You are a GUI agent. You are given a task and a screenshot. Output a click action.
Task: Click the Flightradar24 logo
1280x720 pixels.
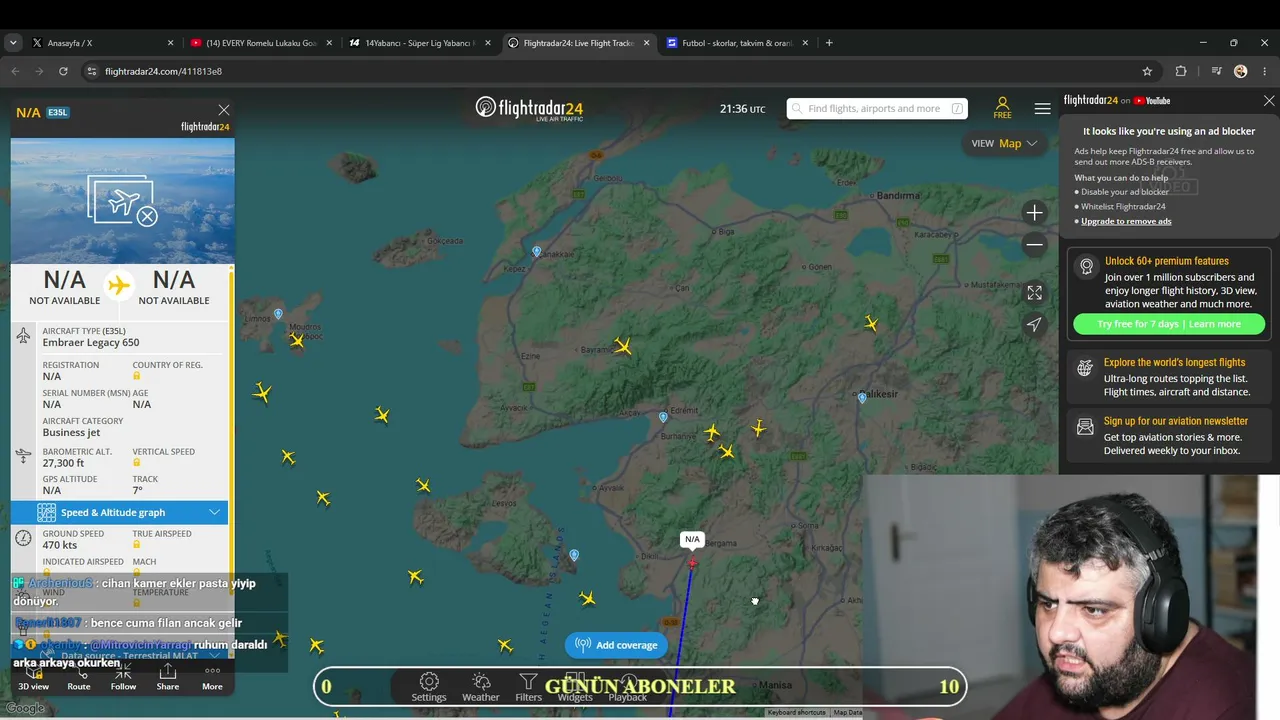529,109
